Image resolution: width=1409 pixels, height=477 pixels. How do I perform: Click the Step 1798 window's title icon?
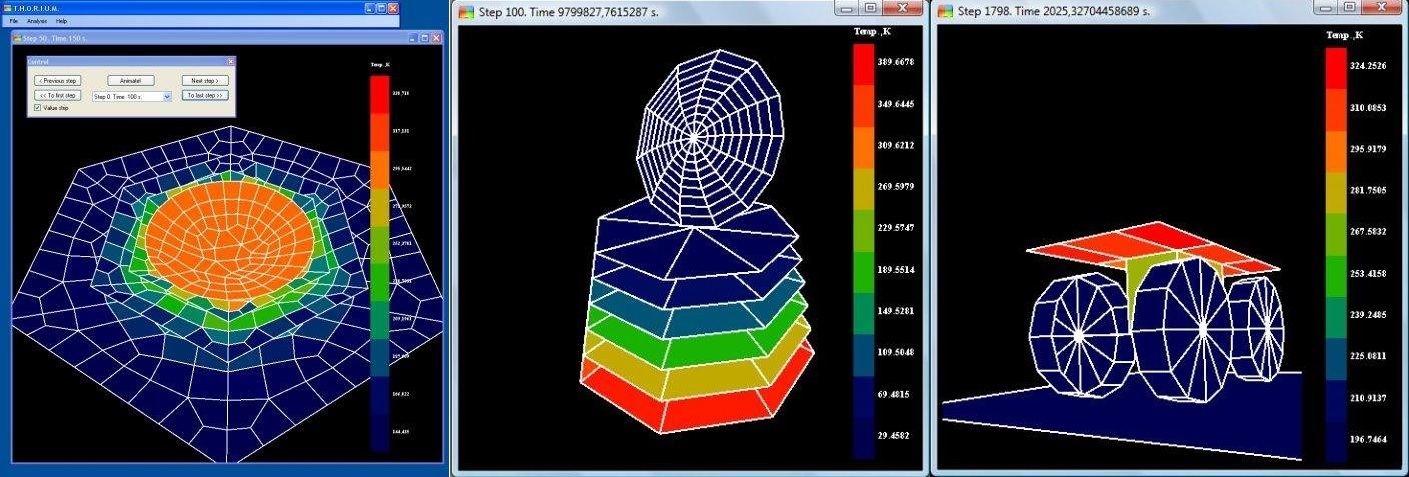tap(945, 11)
